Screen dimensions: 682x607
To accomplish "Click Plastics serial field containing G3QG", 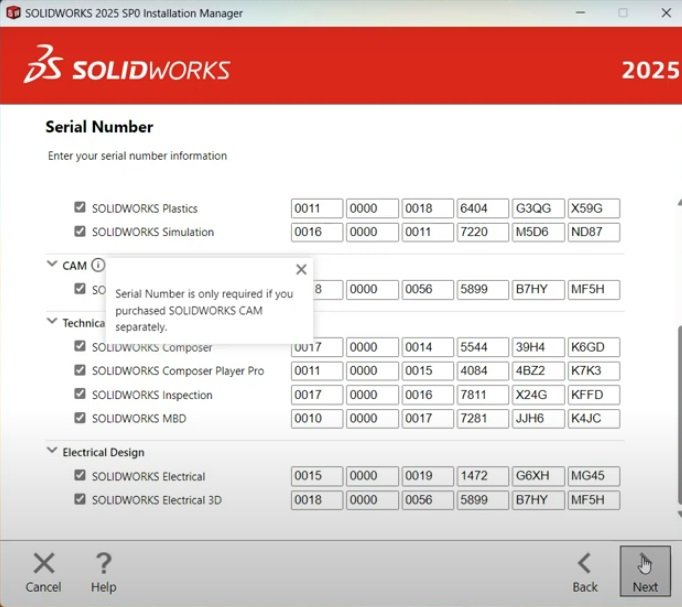I will click(538, 209).
